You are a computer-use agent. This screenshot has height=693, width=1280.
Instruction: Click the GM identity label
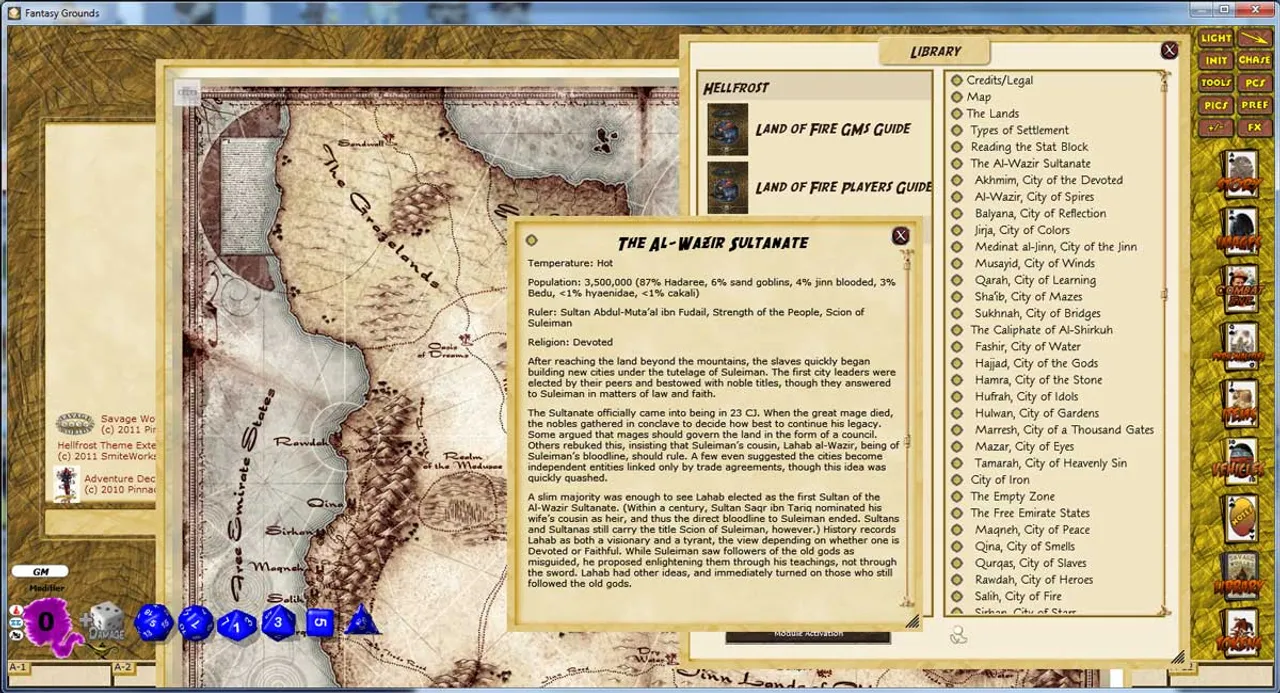(41, 572)
